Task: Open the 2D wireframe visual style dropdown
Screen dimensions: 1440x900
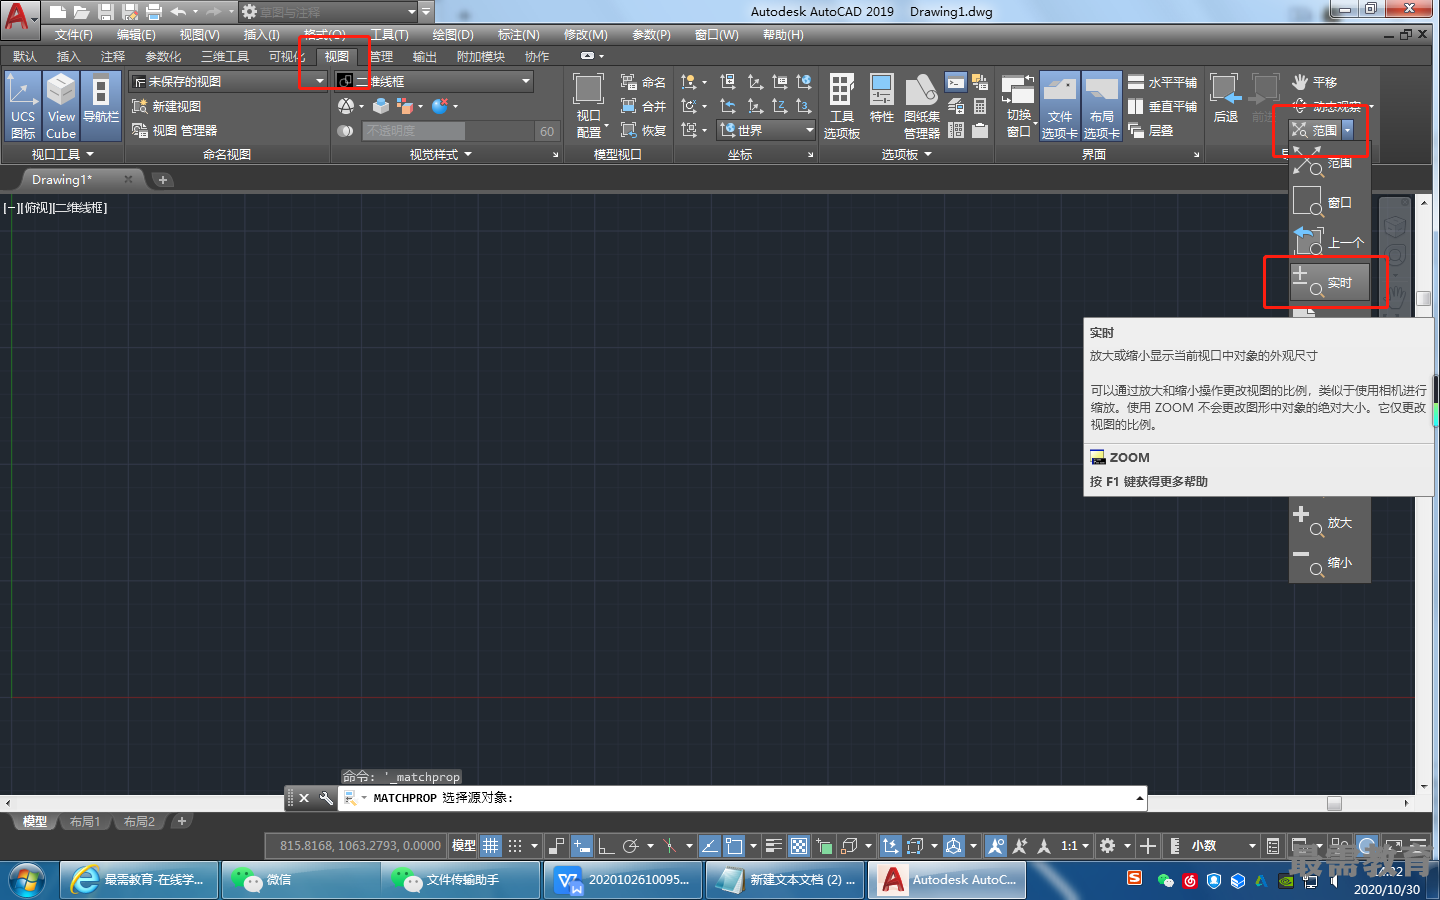Action: (434, 81)
